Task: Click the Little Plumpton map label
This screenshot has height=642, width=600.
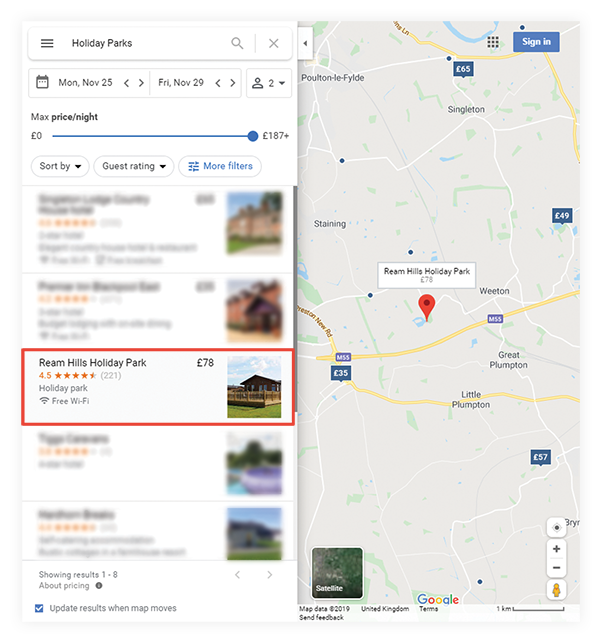Action: 471,400
